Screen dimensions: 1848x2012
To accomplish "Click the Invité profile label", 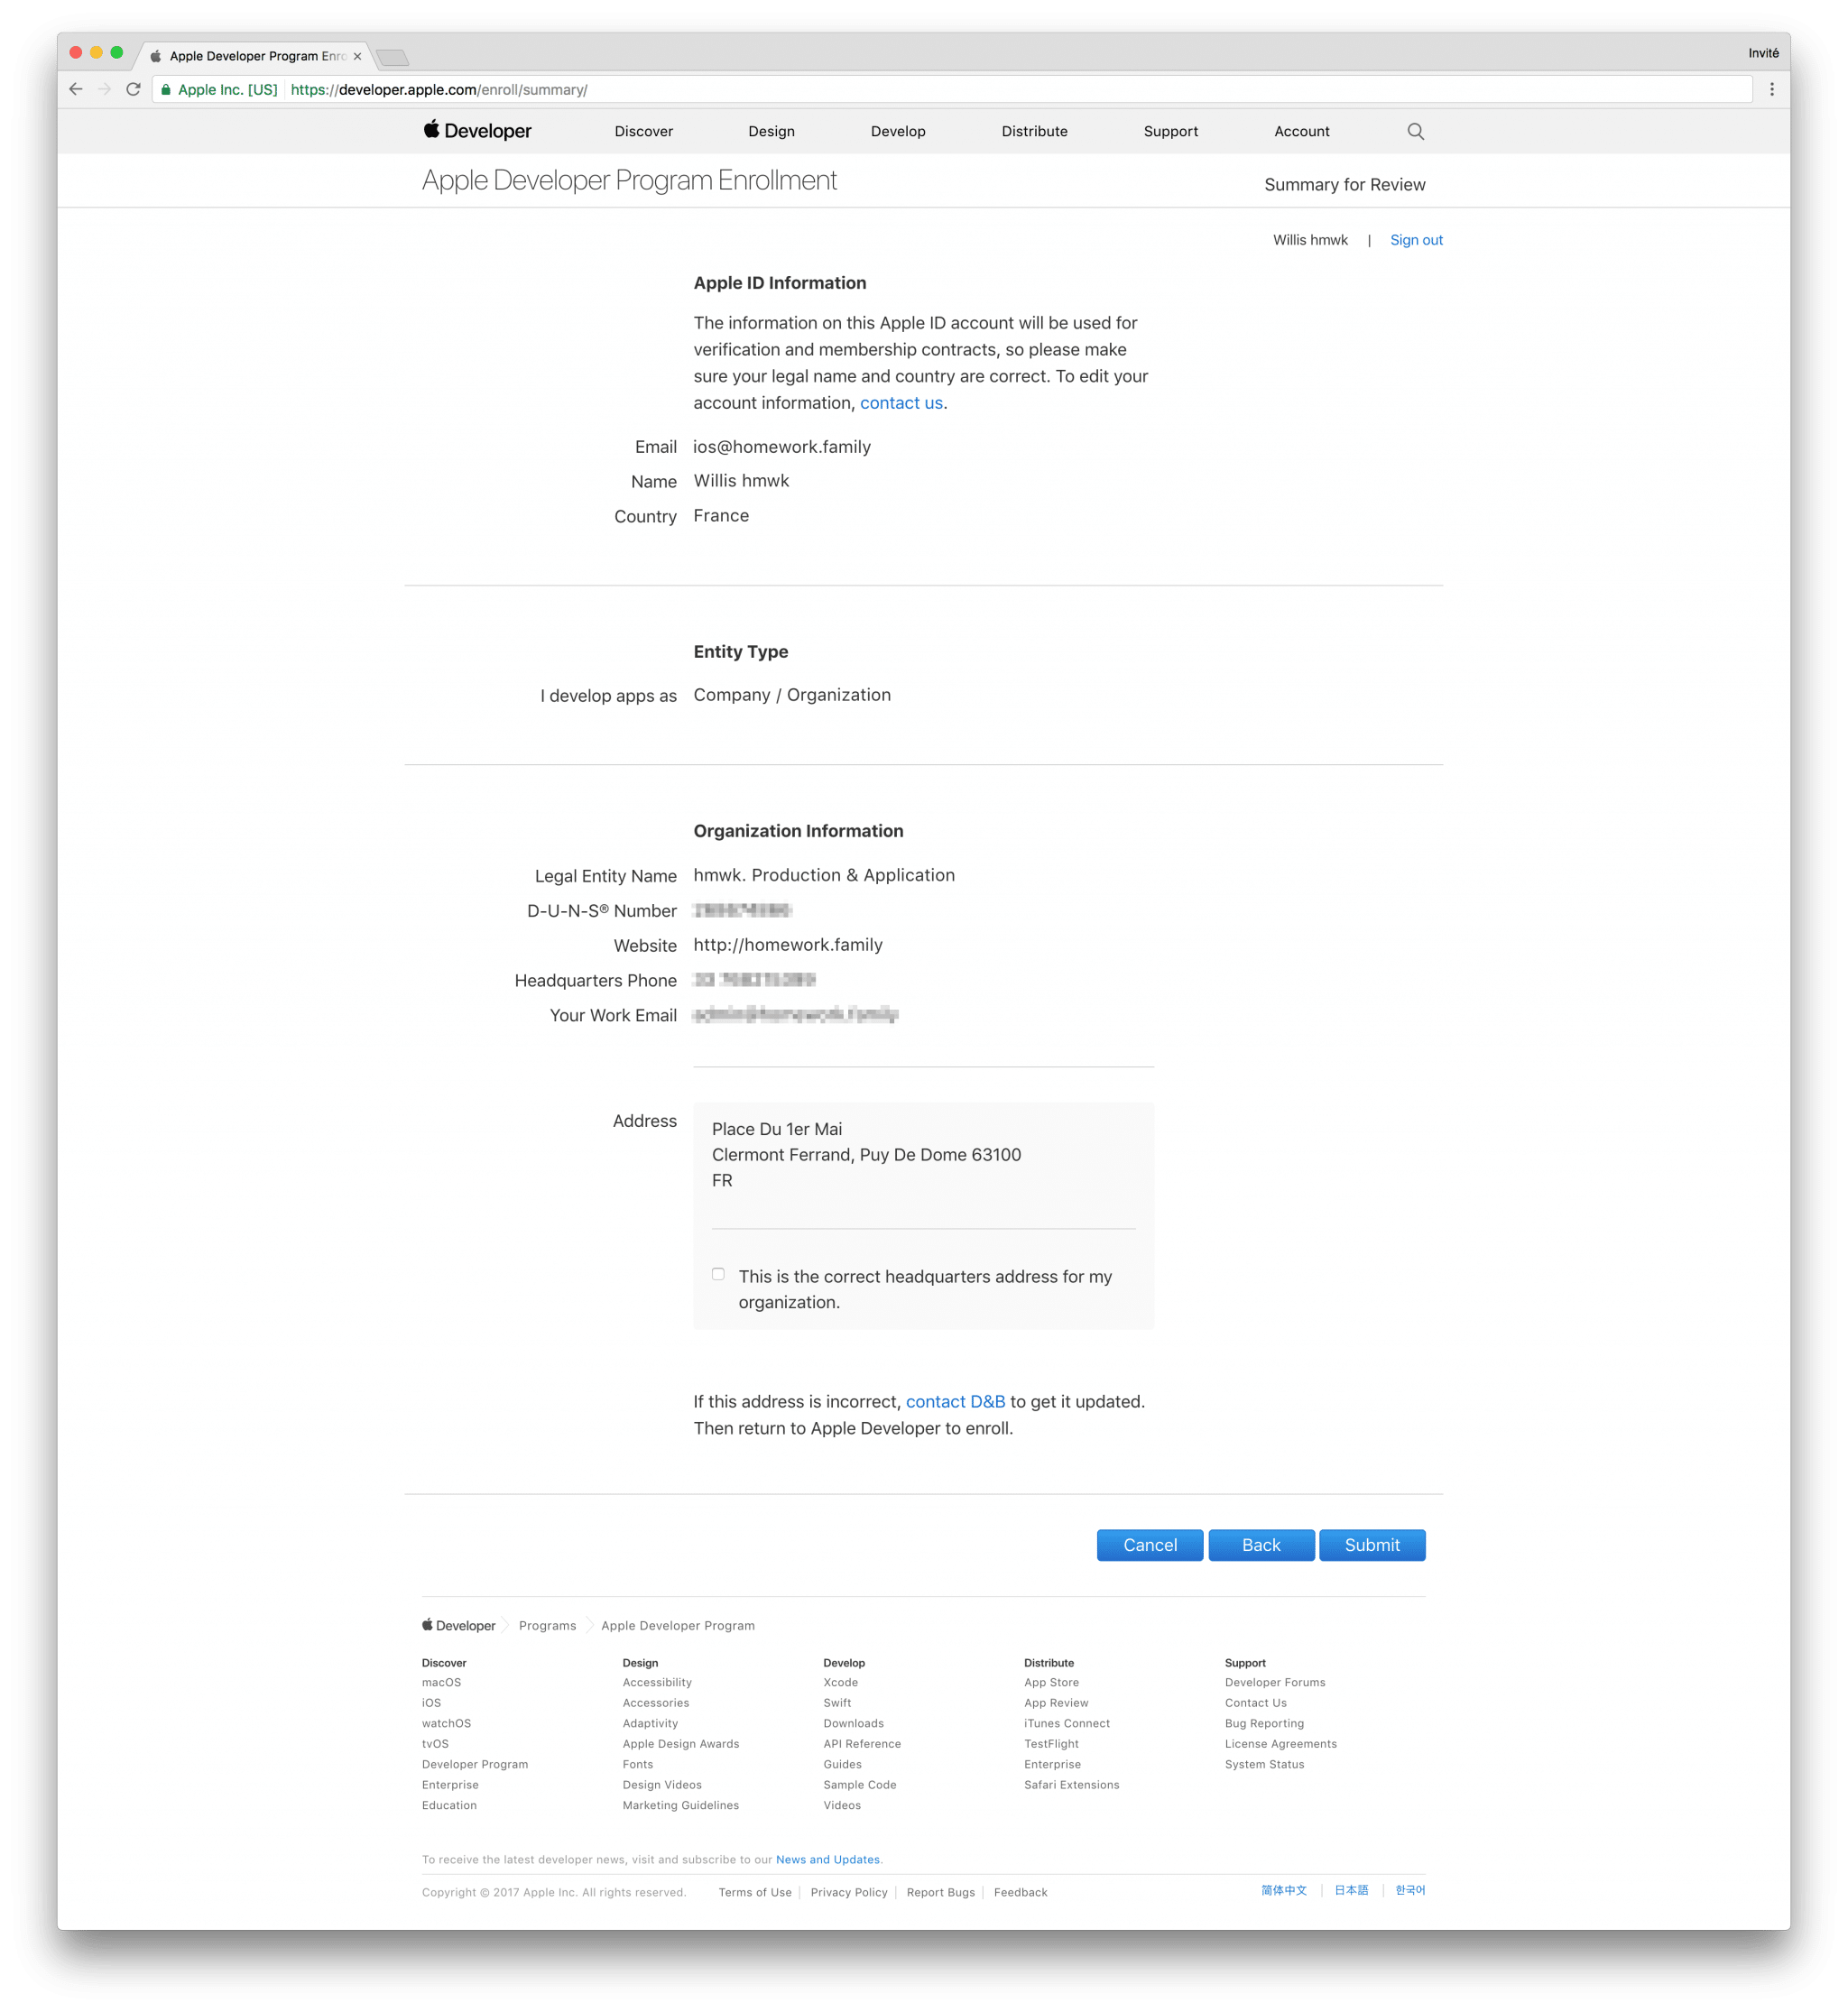I will click(1763, 53).
